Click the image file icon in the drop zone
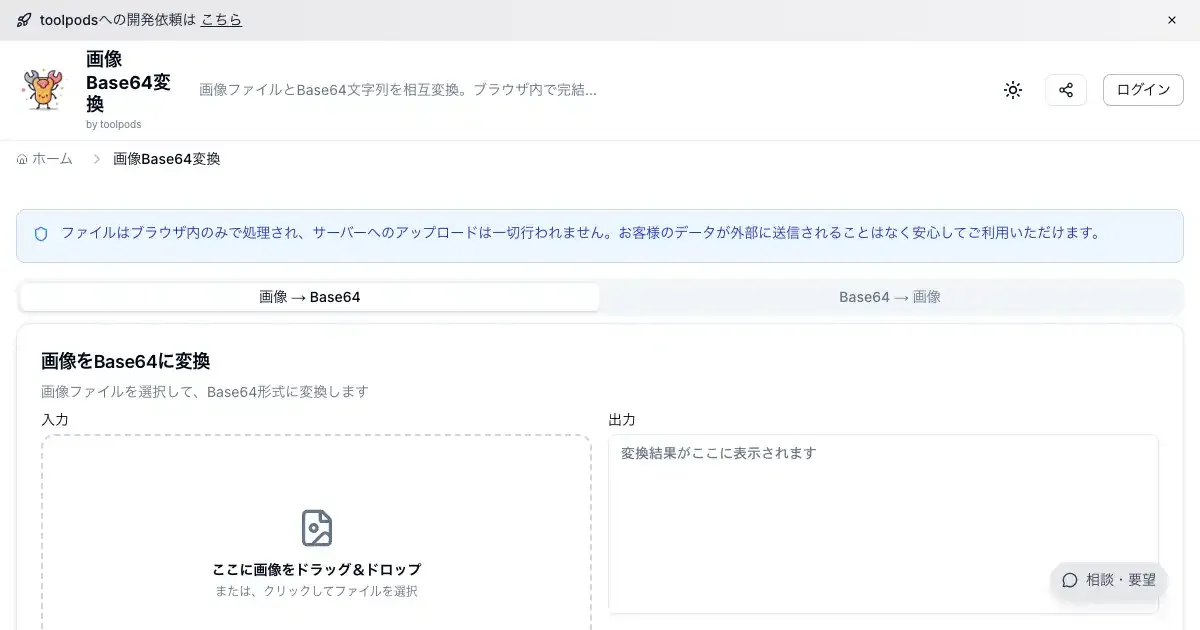1200x630 pixels. tap(316, 528)
